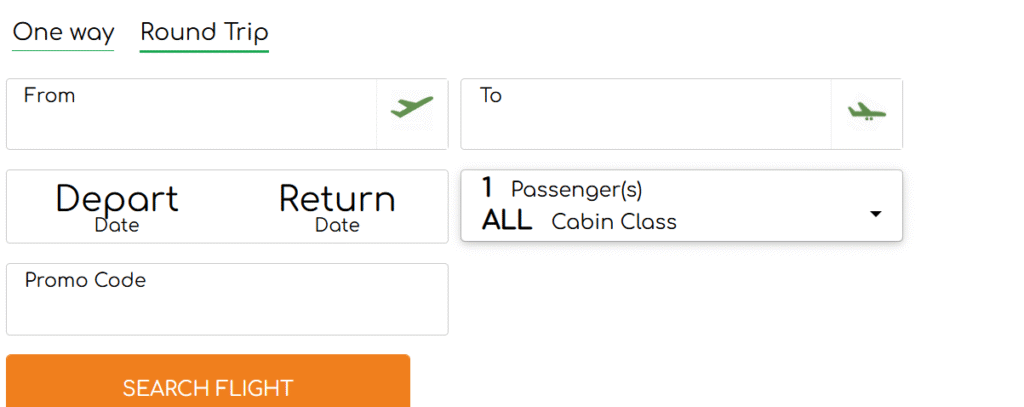This screenshot has height=407, width=1024.
Task: Click the large Return heading text
Action: click(x=337, y=198)
